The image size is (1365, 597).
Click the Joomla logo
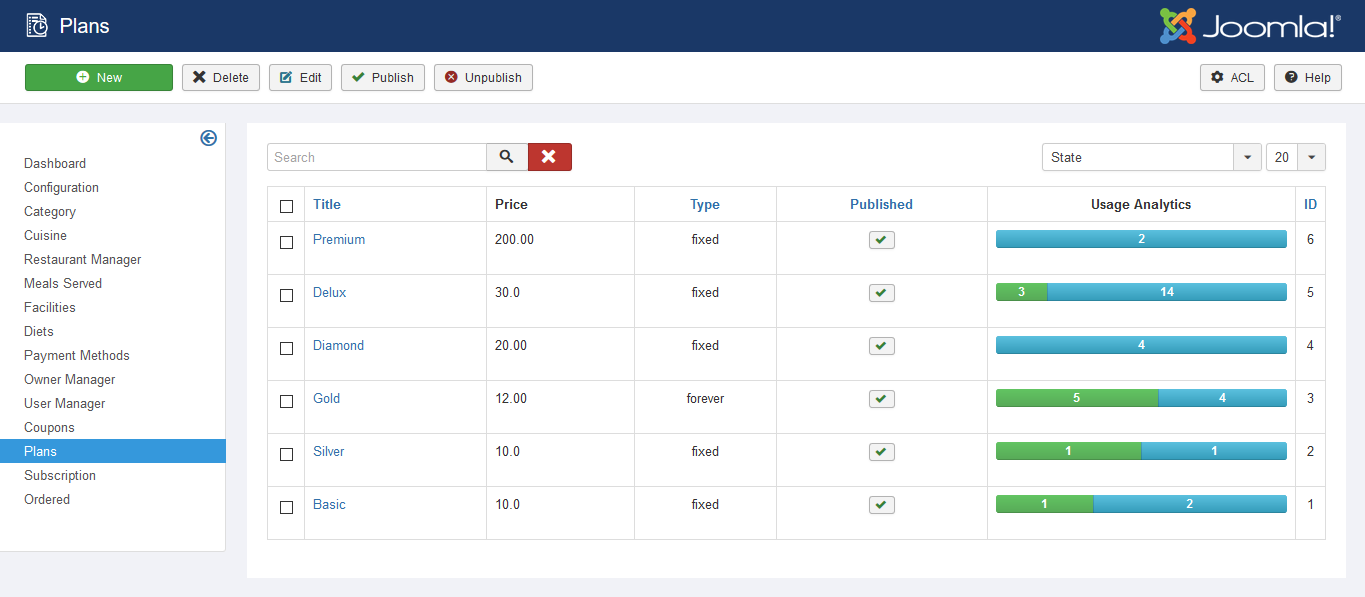point(1249,26)
